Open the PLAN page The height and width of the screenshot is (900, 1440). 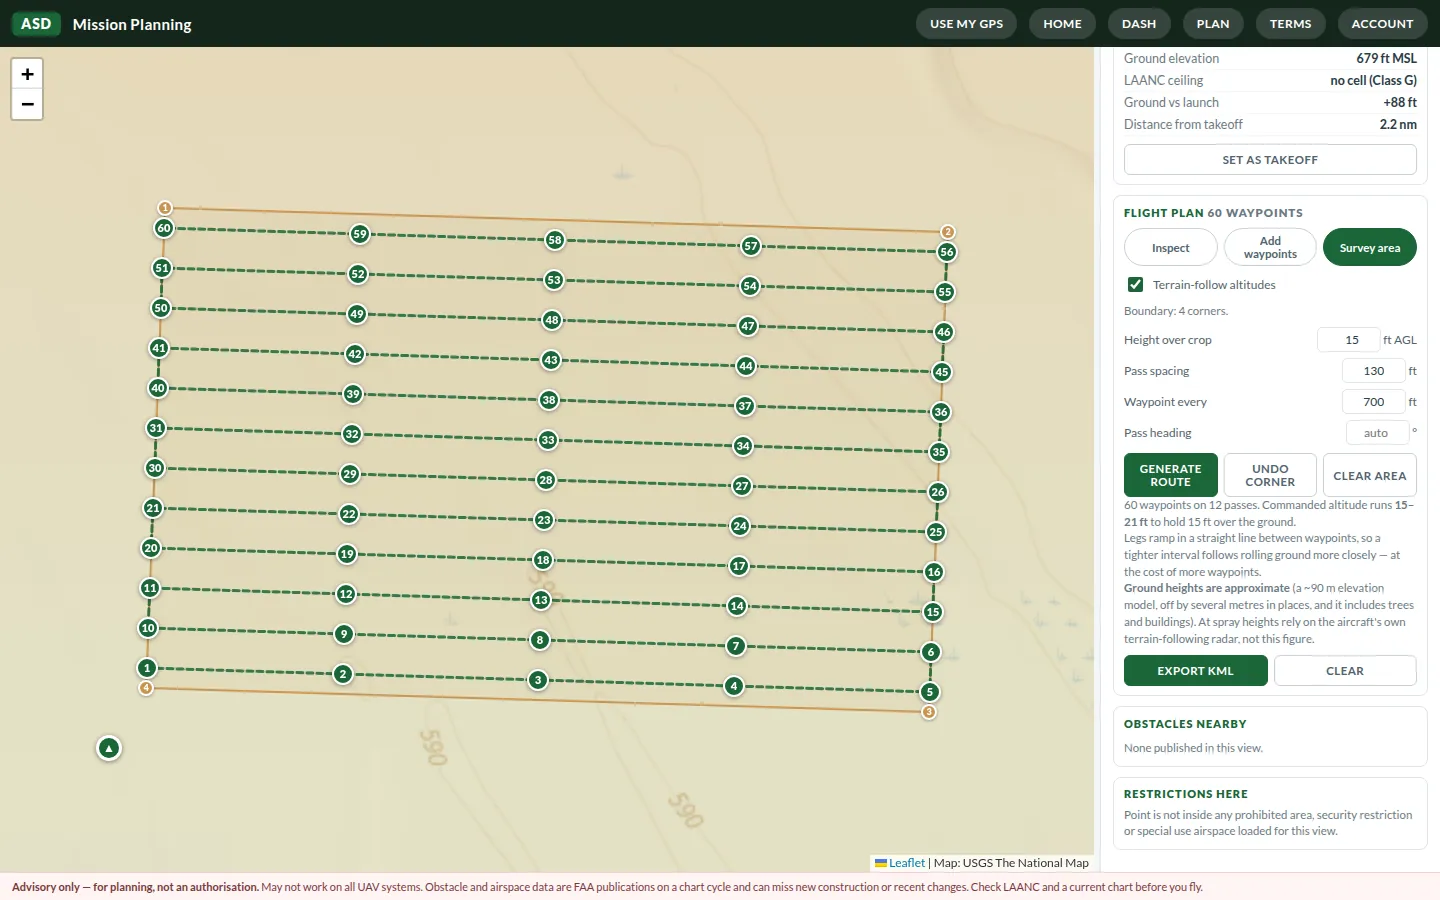point(1213,24)
